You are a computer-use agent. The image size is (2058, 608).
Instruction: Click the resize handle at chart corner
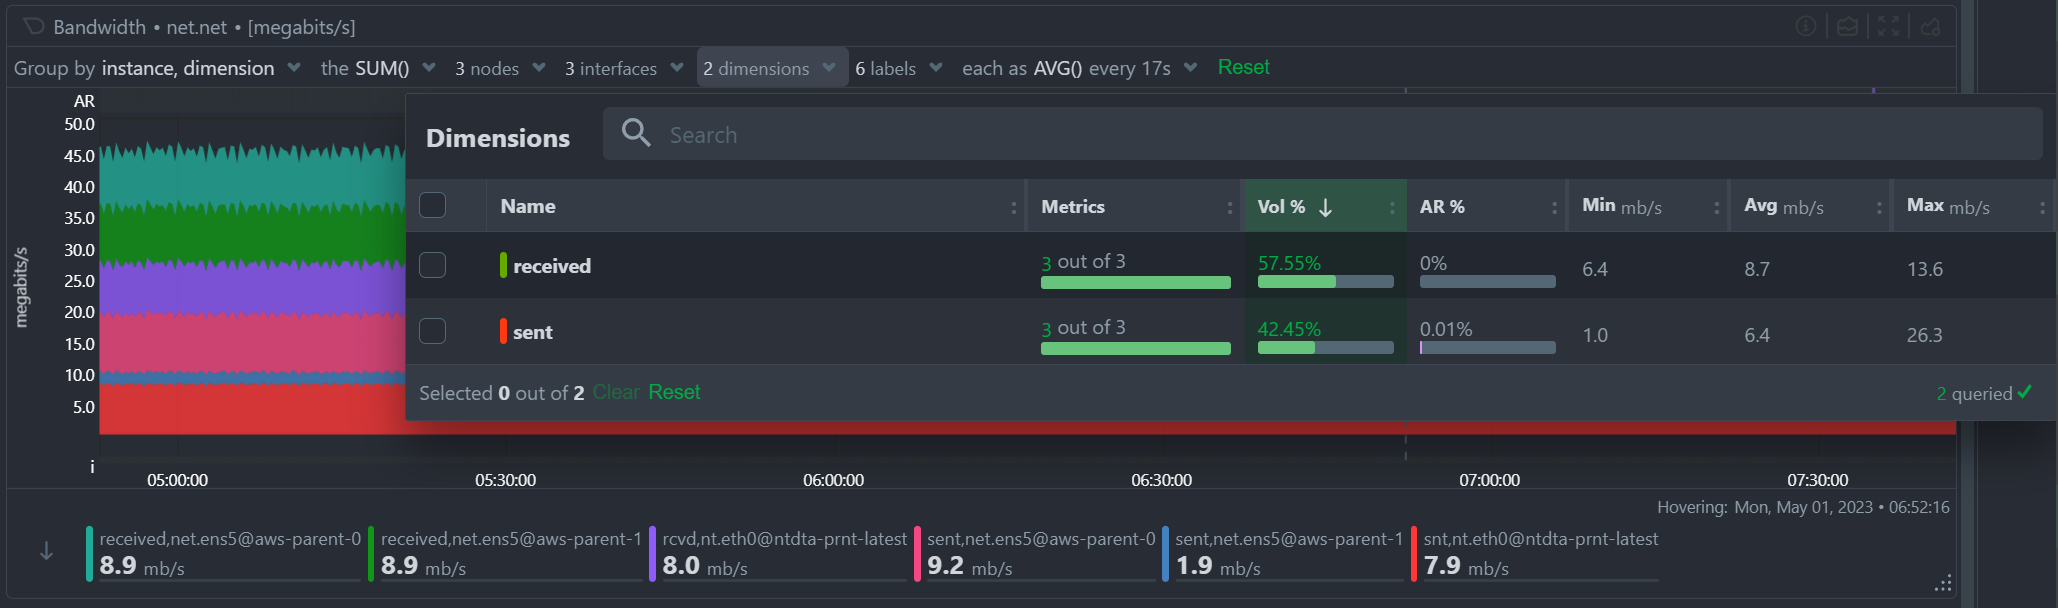pos(1942,584)
